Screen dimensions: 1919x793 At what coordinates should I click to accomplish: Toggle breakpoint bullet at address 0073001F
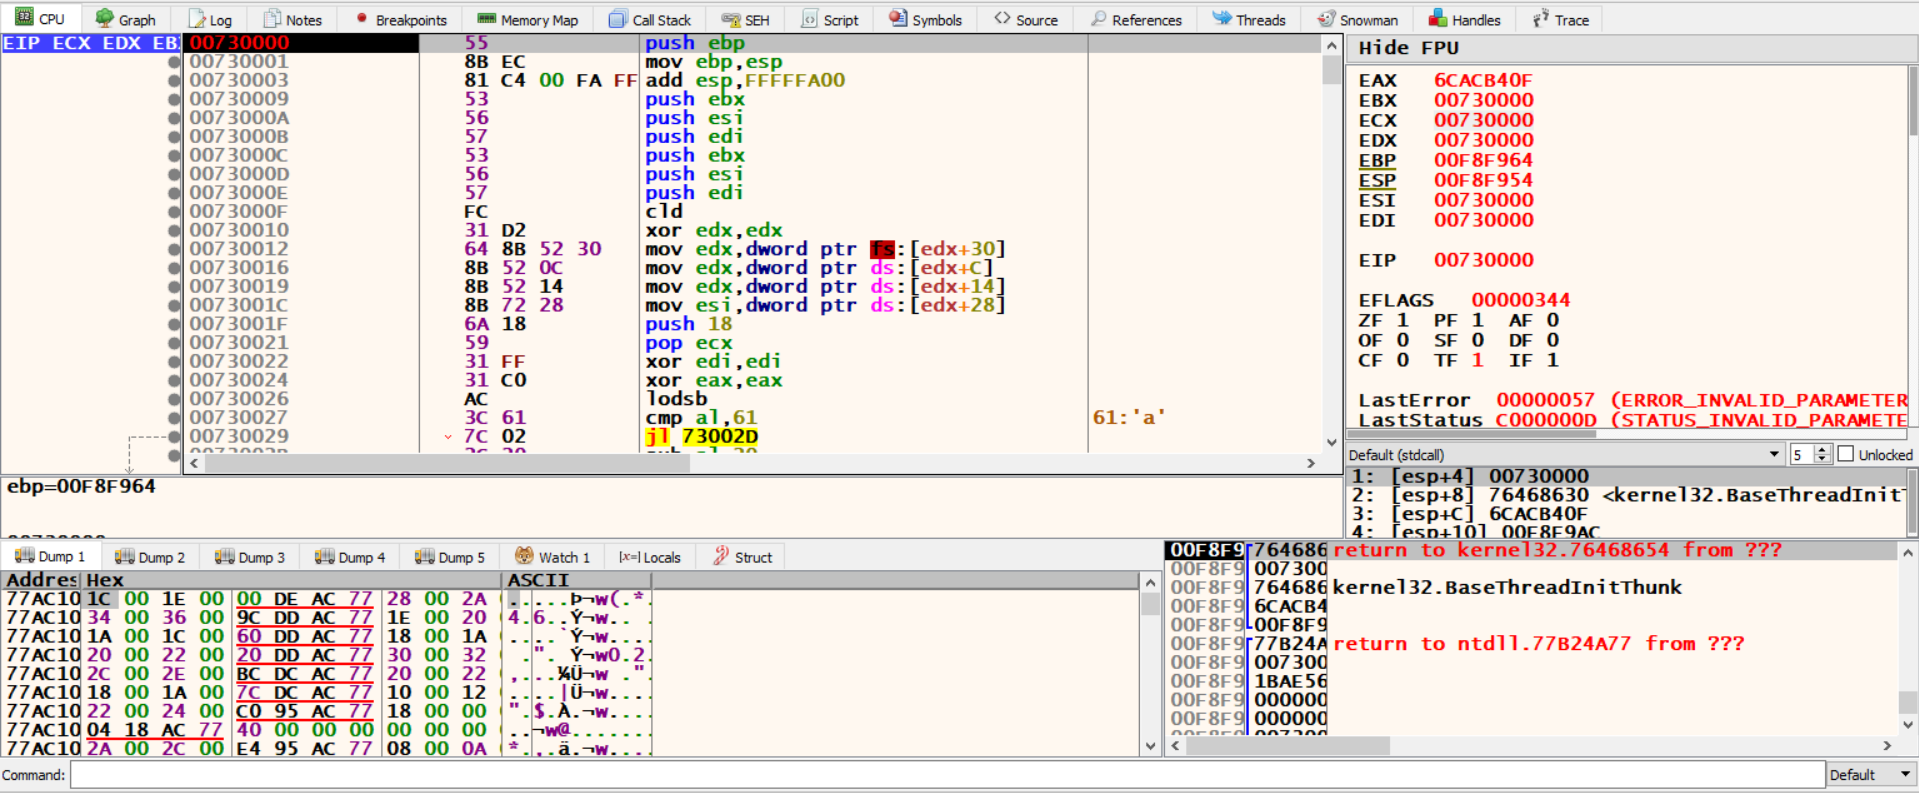point(175,324)
